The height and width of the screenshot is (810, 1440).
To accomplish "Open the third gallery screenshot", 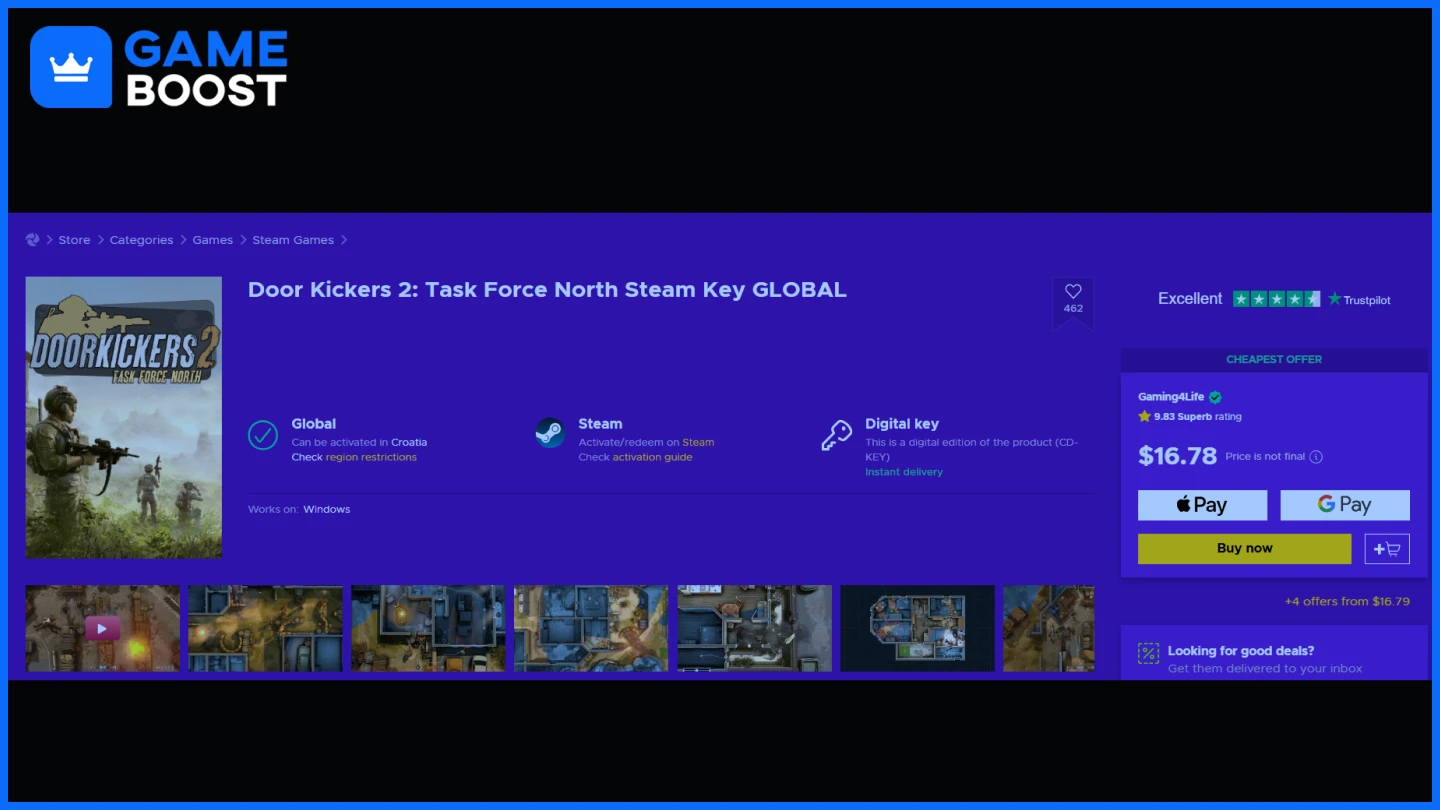I will click(428, 628).
